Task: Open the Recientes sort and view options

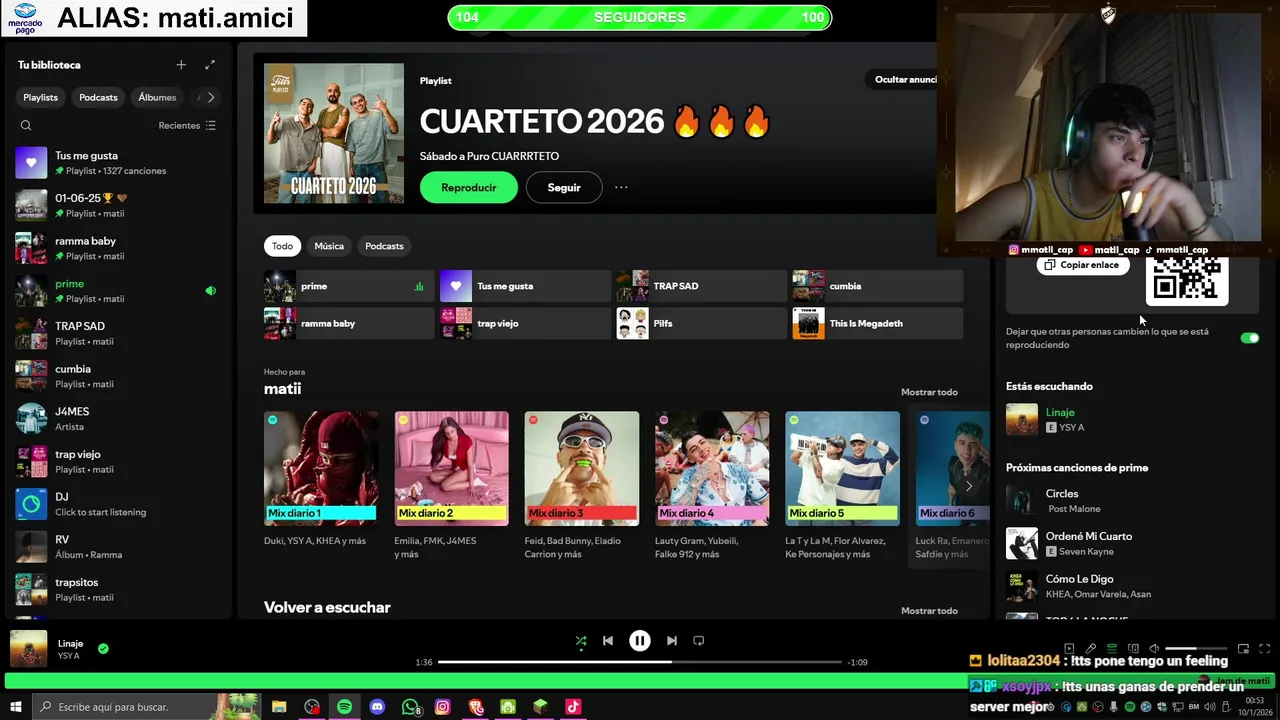Action: click(187, 125)
